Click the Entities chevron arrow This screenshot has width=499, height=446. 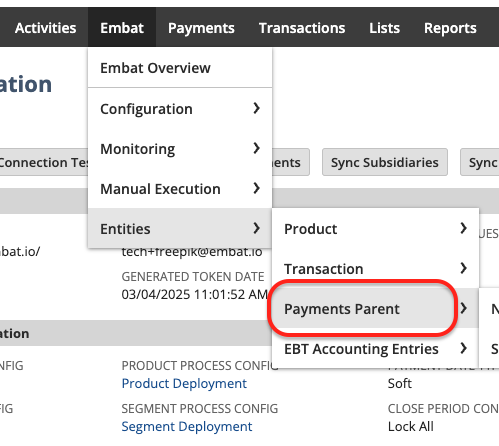256,228
